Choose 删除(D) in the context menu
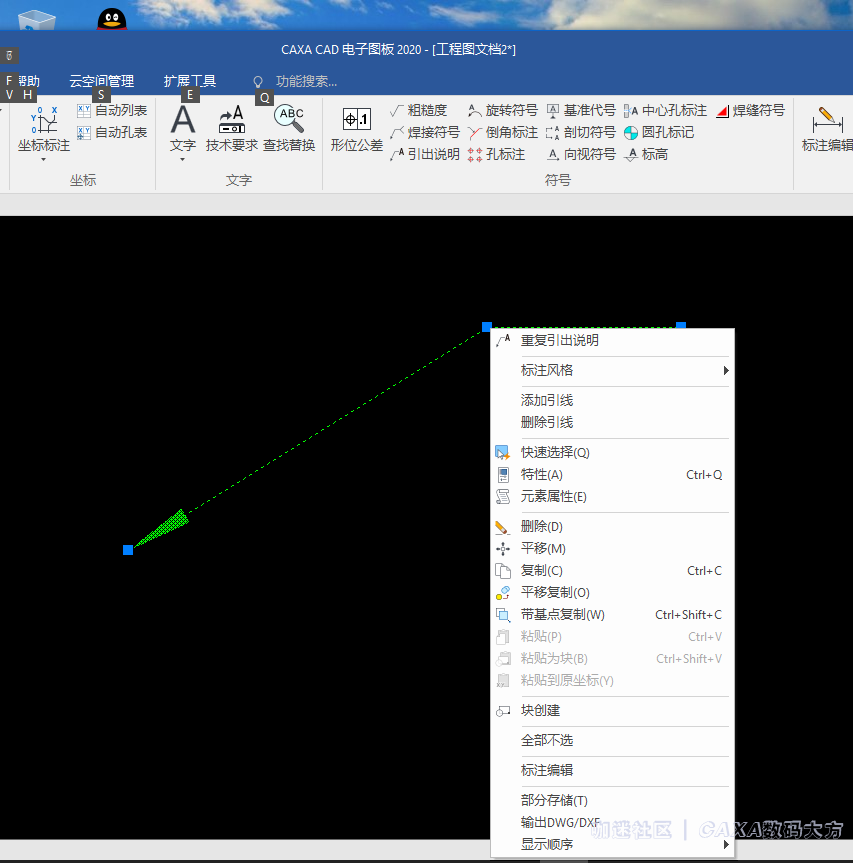853x863 pixels. click(541, 527)
